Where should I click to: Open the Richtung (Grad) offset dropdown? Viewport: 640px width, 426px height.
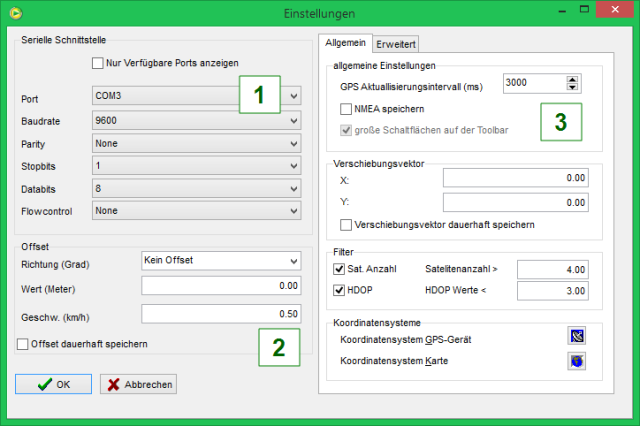(293, 260)
